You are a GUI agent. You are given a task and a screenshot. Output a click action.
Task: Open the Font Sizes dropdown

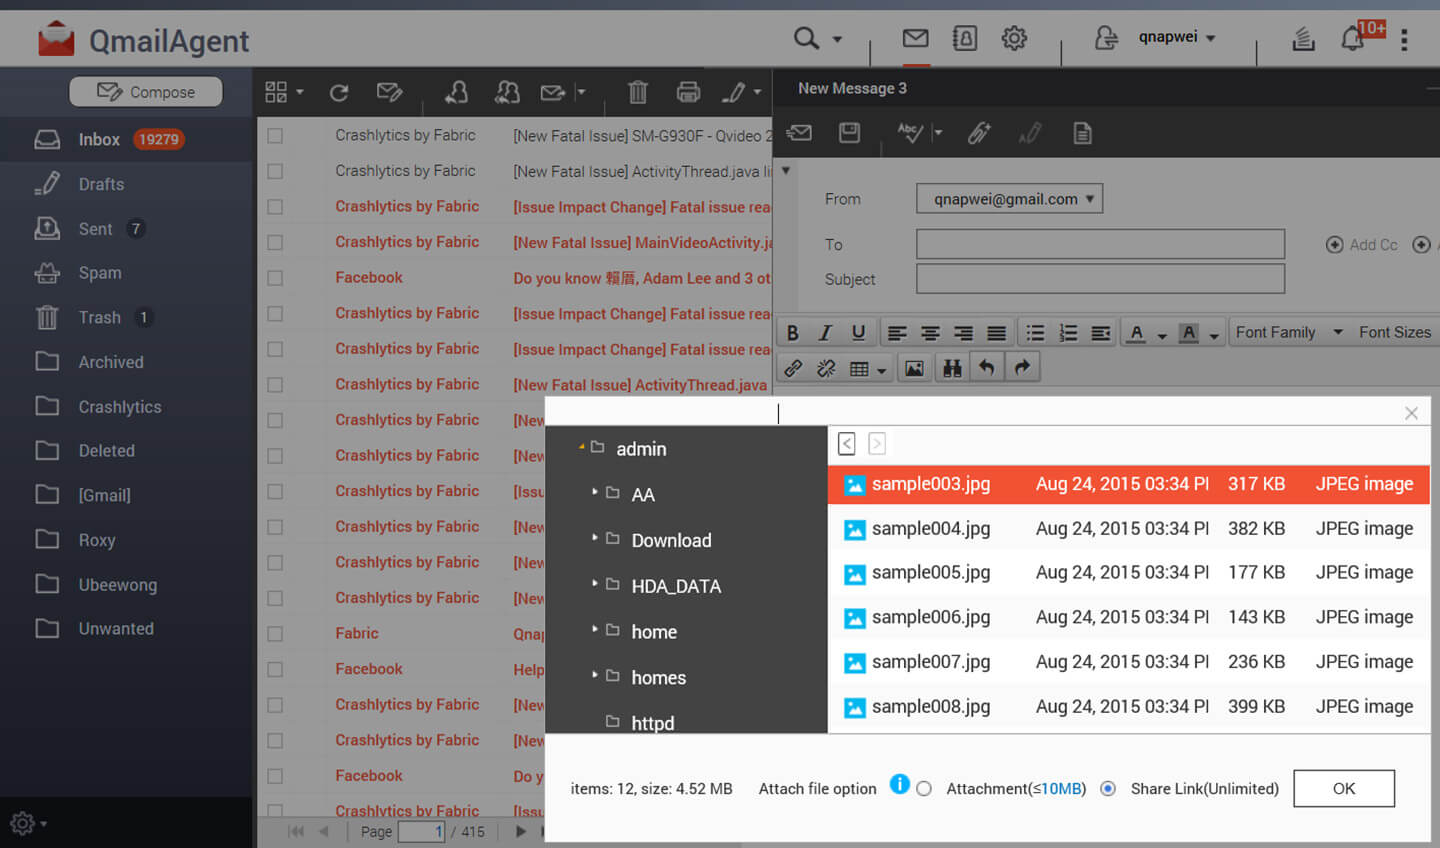pos(1395,333)
